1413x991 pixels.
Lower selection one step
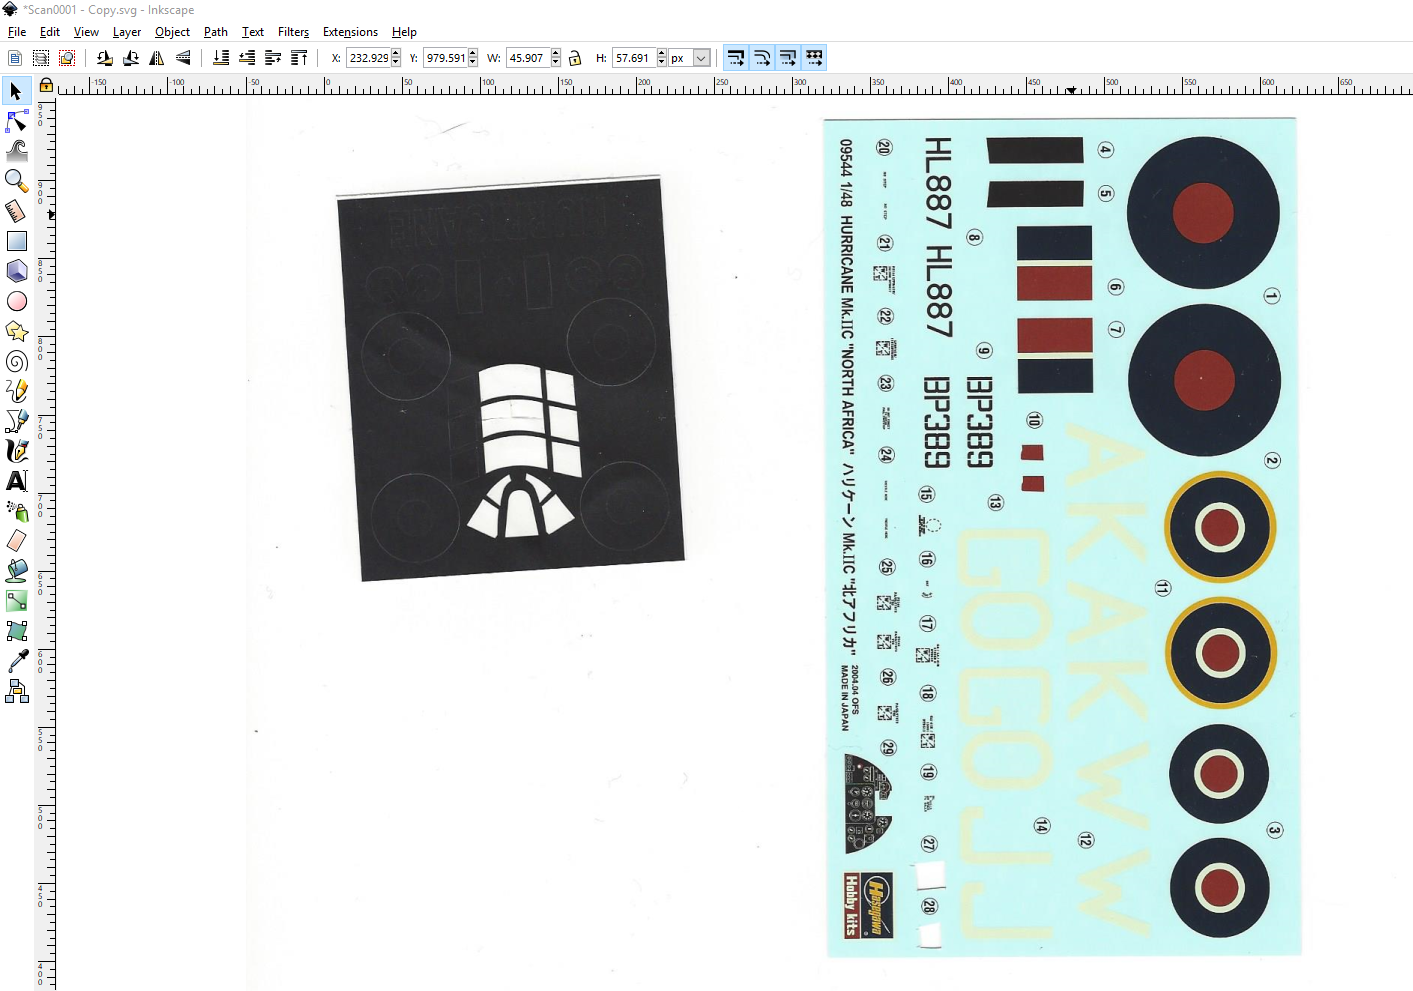(247, 58)
